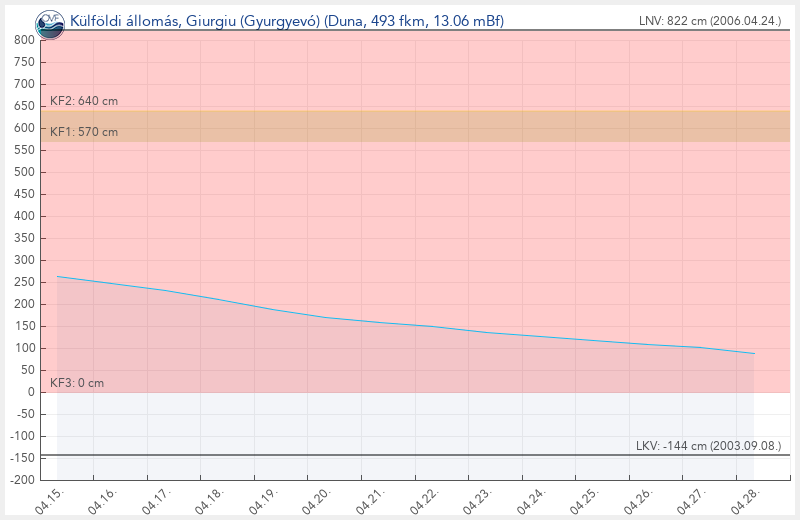Click the 300 value on the y-axis
This screenshot has height=520, width=800.
click(25, 260)
